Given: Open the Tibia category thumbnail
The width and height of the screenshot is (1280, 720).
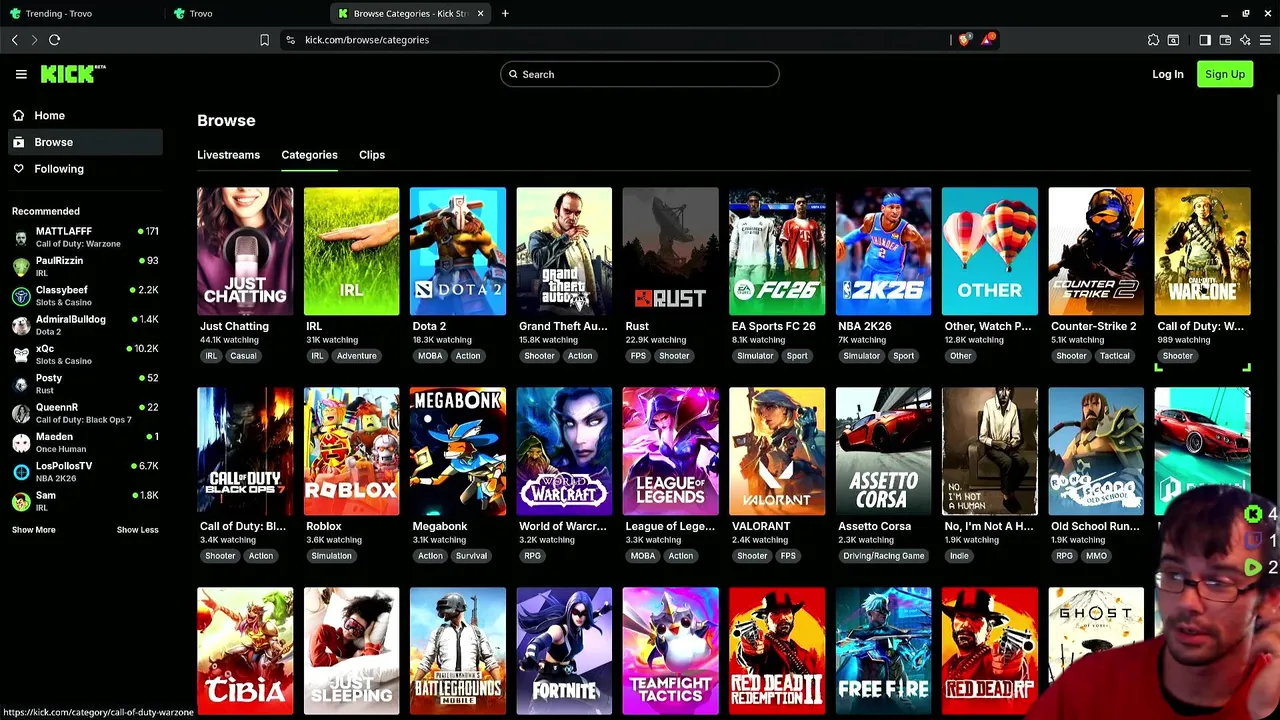Looking at the screenshot, I should [245, 651].
